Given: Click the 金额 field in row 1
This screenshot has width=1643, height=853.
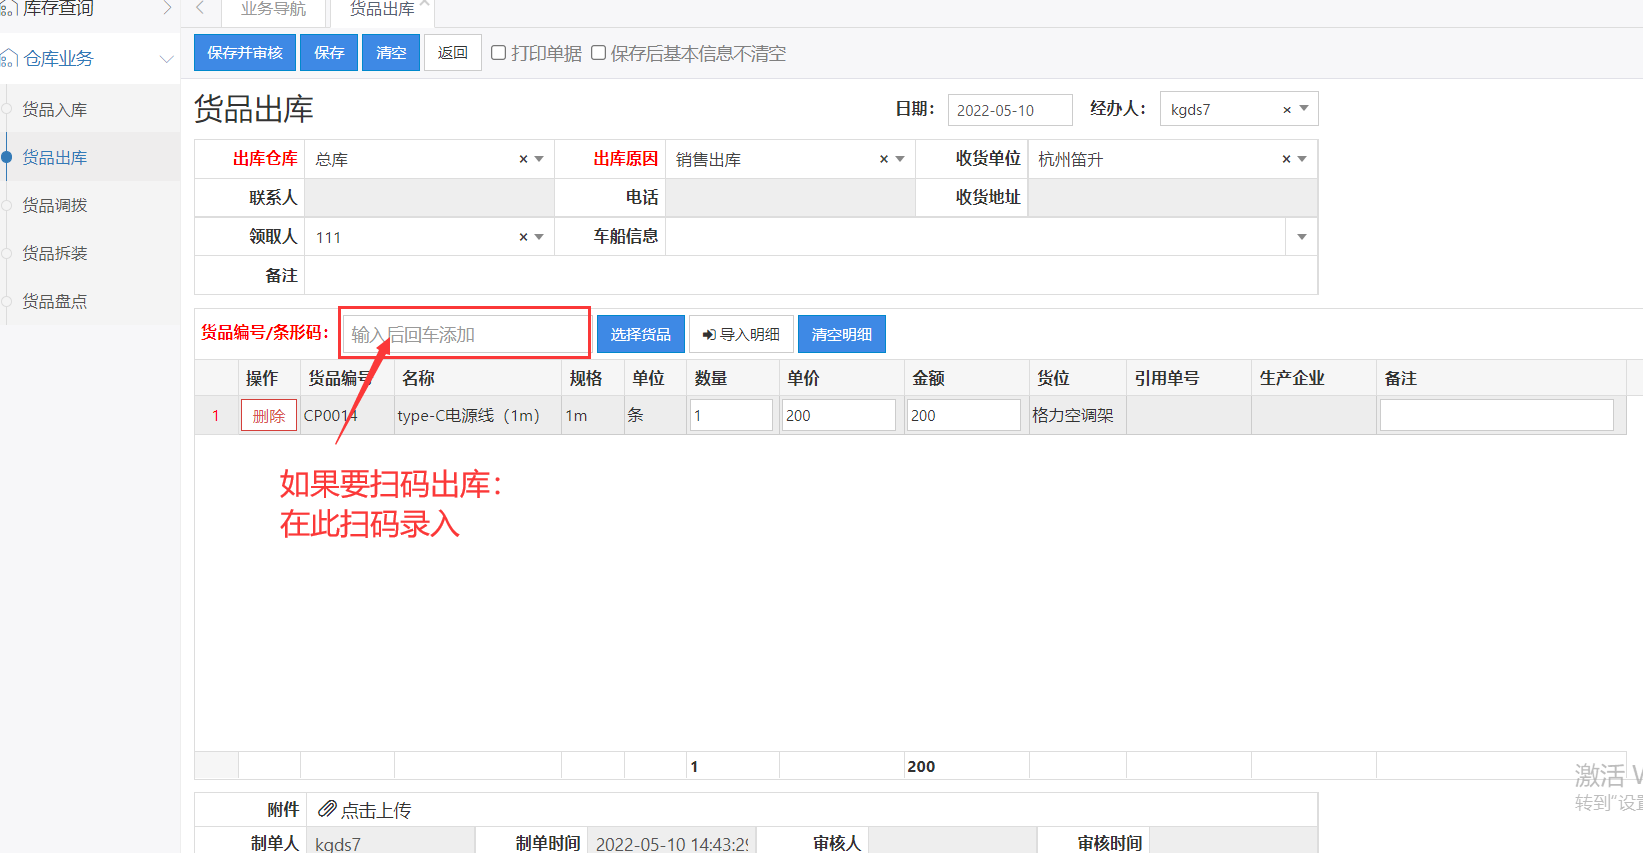Looking at the screenshot, I should tap(964, 415).
